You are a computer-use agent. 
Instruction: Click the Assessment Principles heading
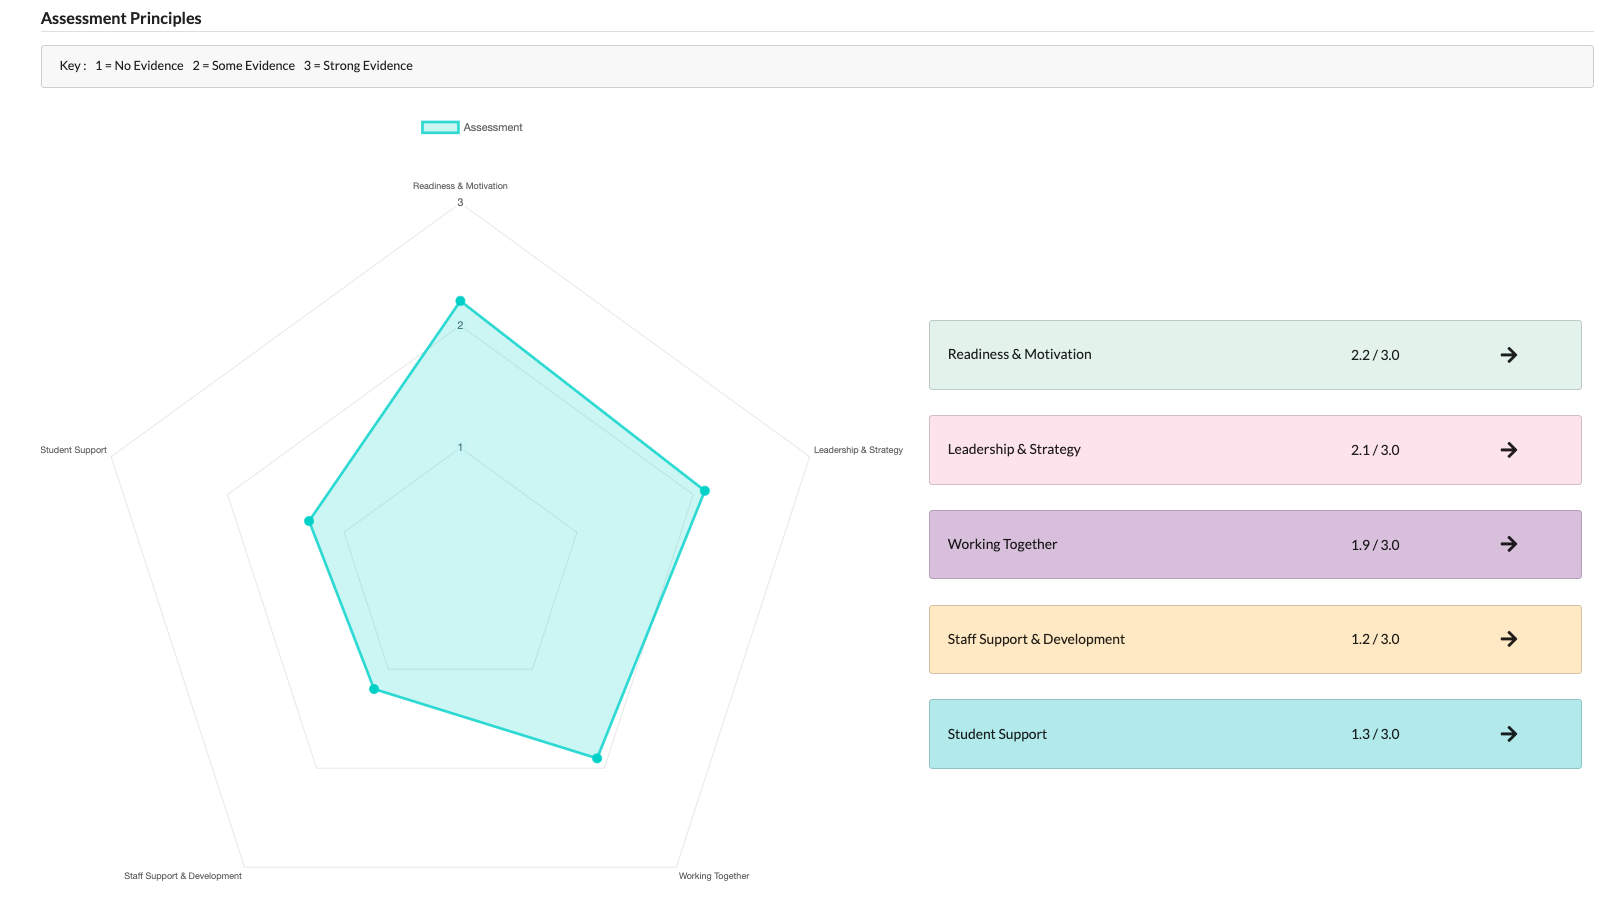tap(121, 18)
